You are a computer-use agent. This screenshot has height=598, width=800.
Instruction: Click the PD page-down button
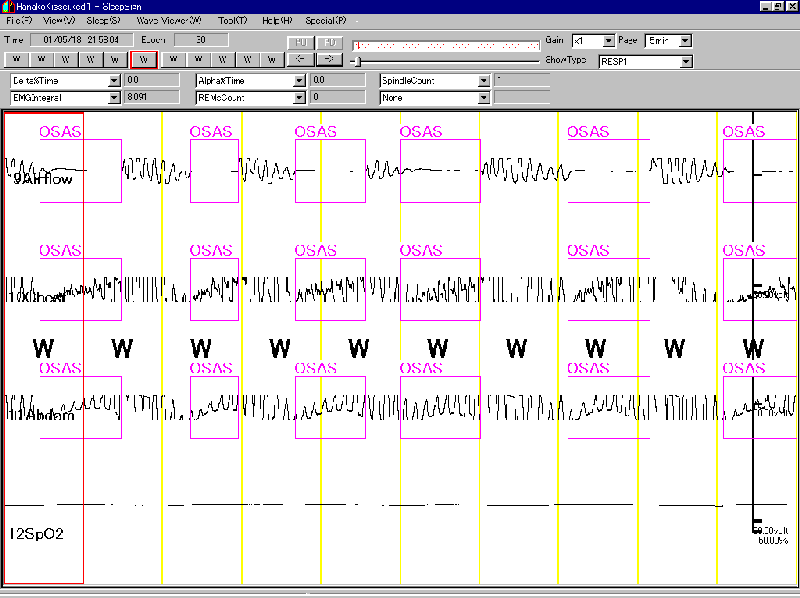[330, 43]
